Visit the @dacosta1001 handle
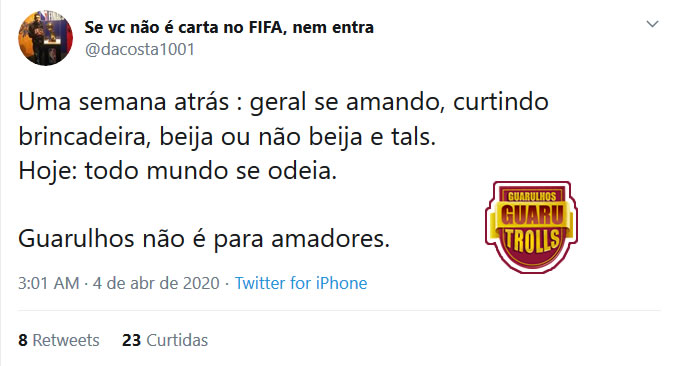The image size is (676, 366). coord(140,50)
